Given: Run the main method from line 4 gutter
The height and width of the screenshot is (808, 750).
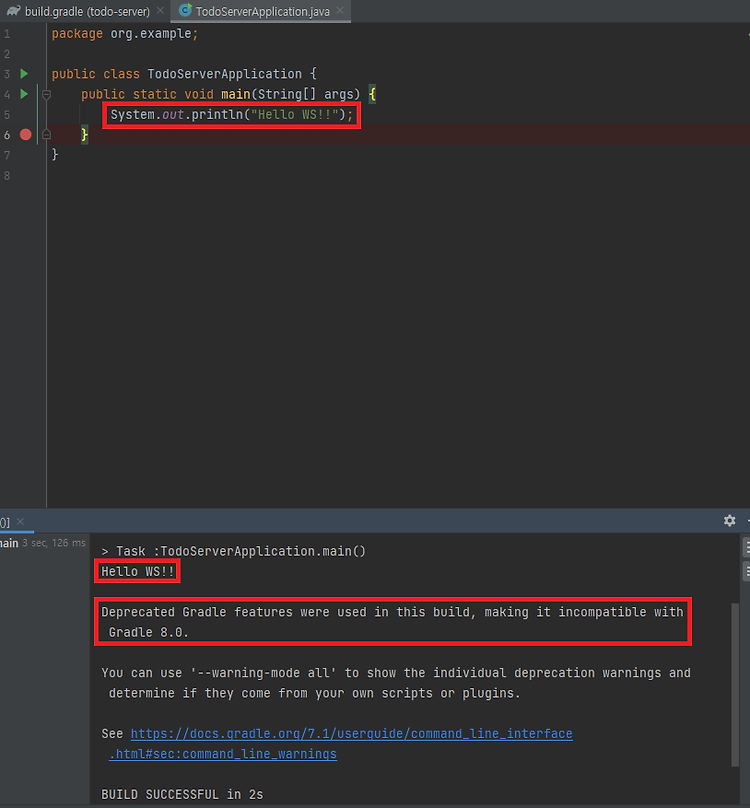Looking at the screenshot, I should (24, 94).
